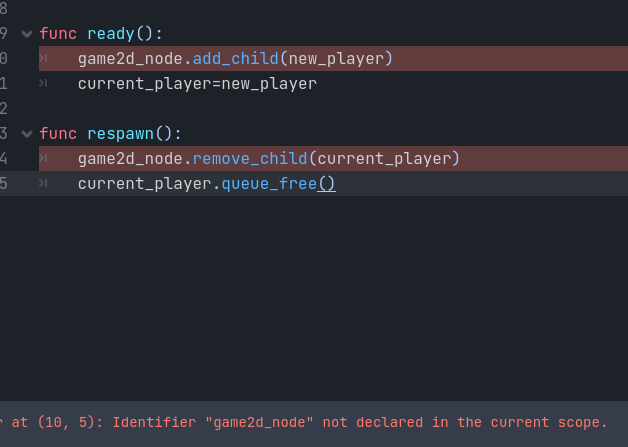This screenshot has height=447, width=628.
Task: Click new_player argument inside add_child call
Action: pyautogui.click(x=336, y=59)
